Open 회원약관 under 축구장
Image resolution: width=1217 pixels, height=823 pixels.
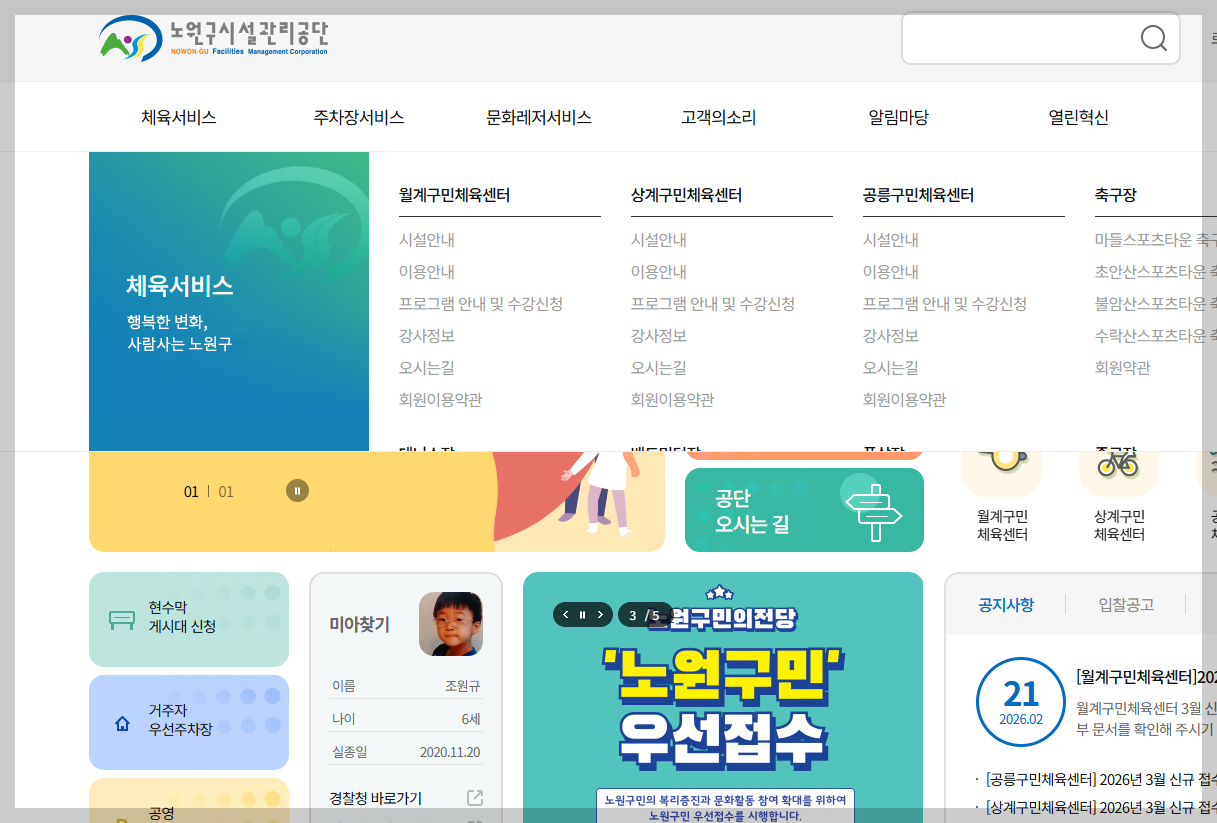coord(1123,368)
